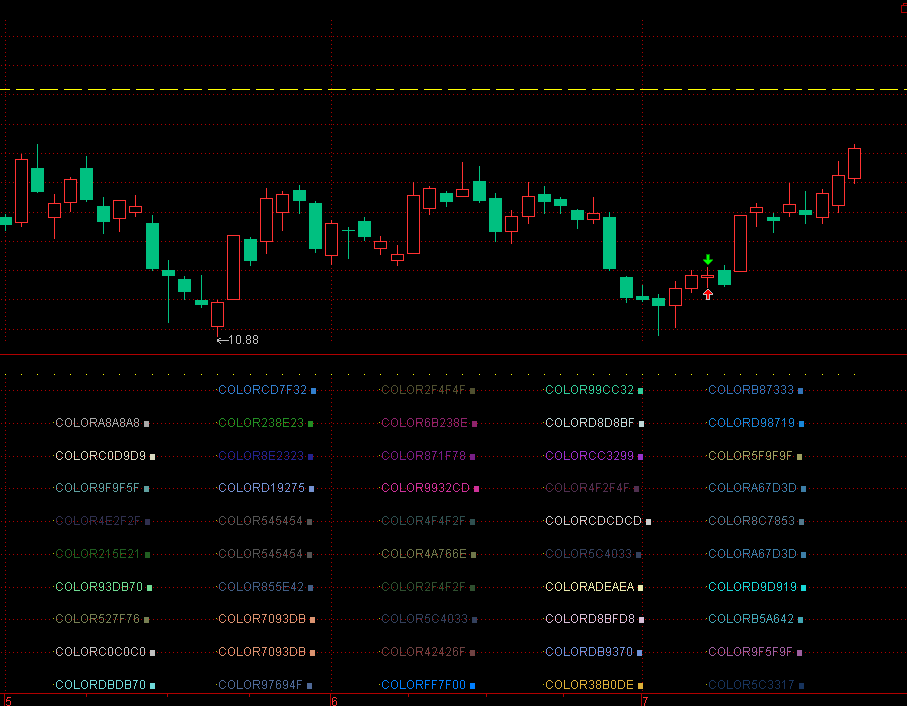The height and width of the screenshot is (706, 907).
Task: Click the COLORDBDB70 text label
Action: click(101, 685)
